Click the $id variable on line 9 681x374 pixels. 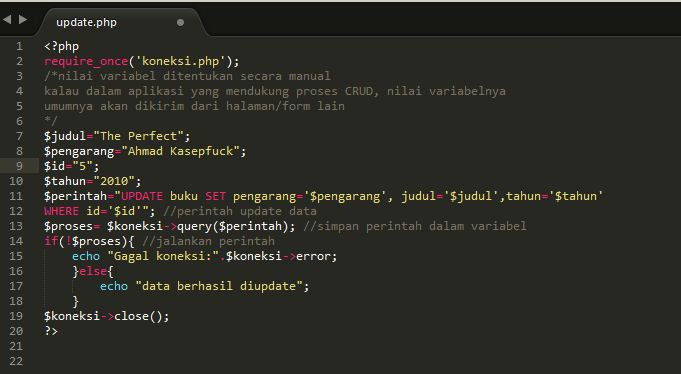(54, 166)
